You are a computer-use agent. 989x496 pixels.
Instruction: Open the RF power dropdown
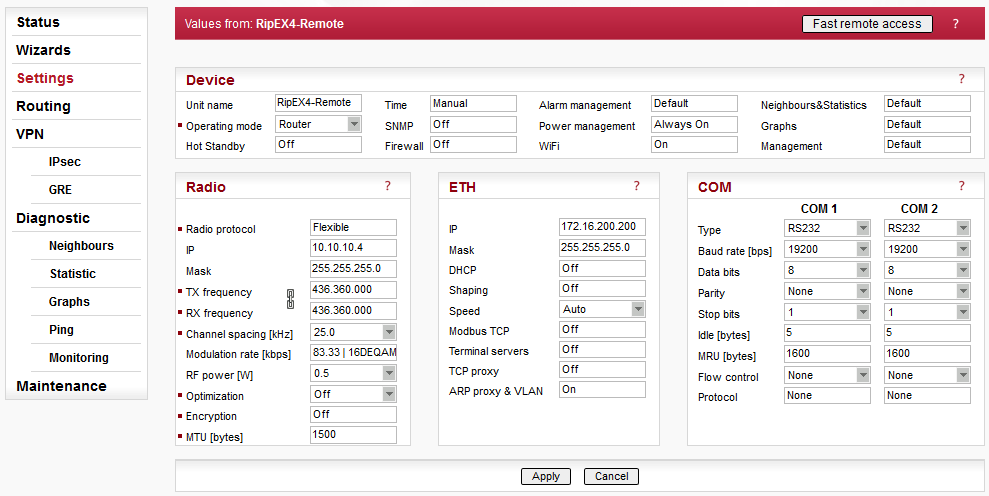pyautogui.click(x=353, y=374)
